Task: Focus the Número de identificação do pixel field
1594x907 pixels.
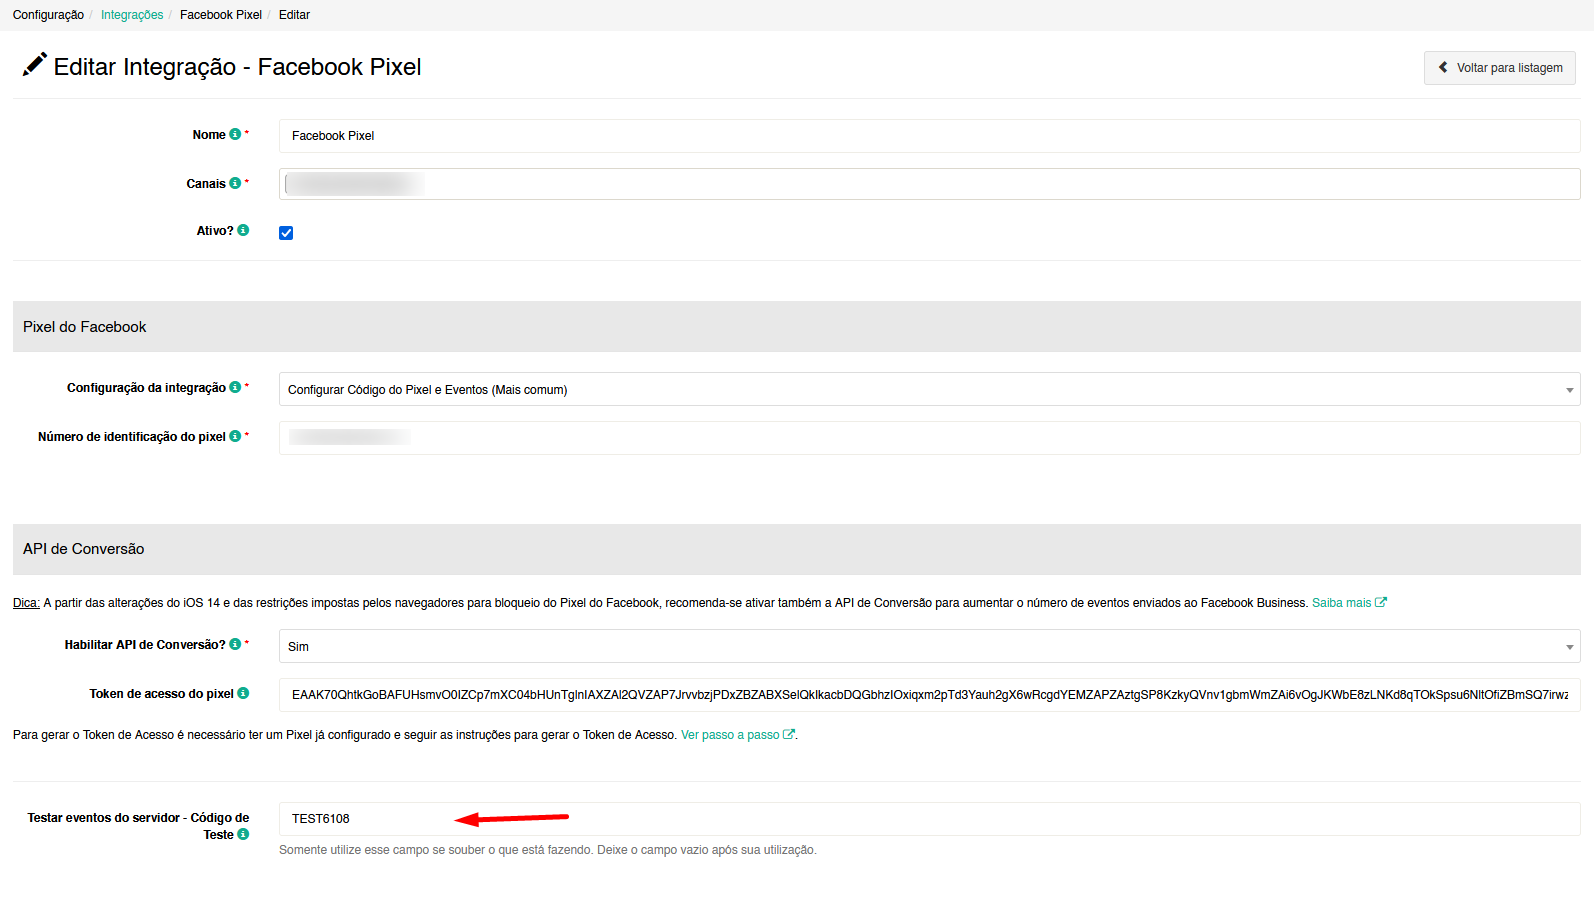Action: [x=929, y=438]
